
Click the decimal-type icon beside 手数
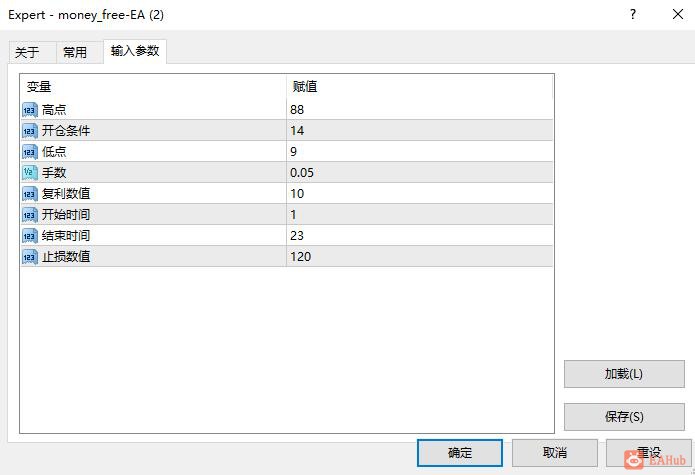pos(30,172)
